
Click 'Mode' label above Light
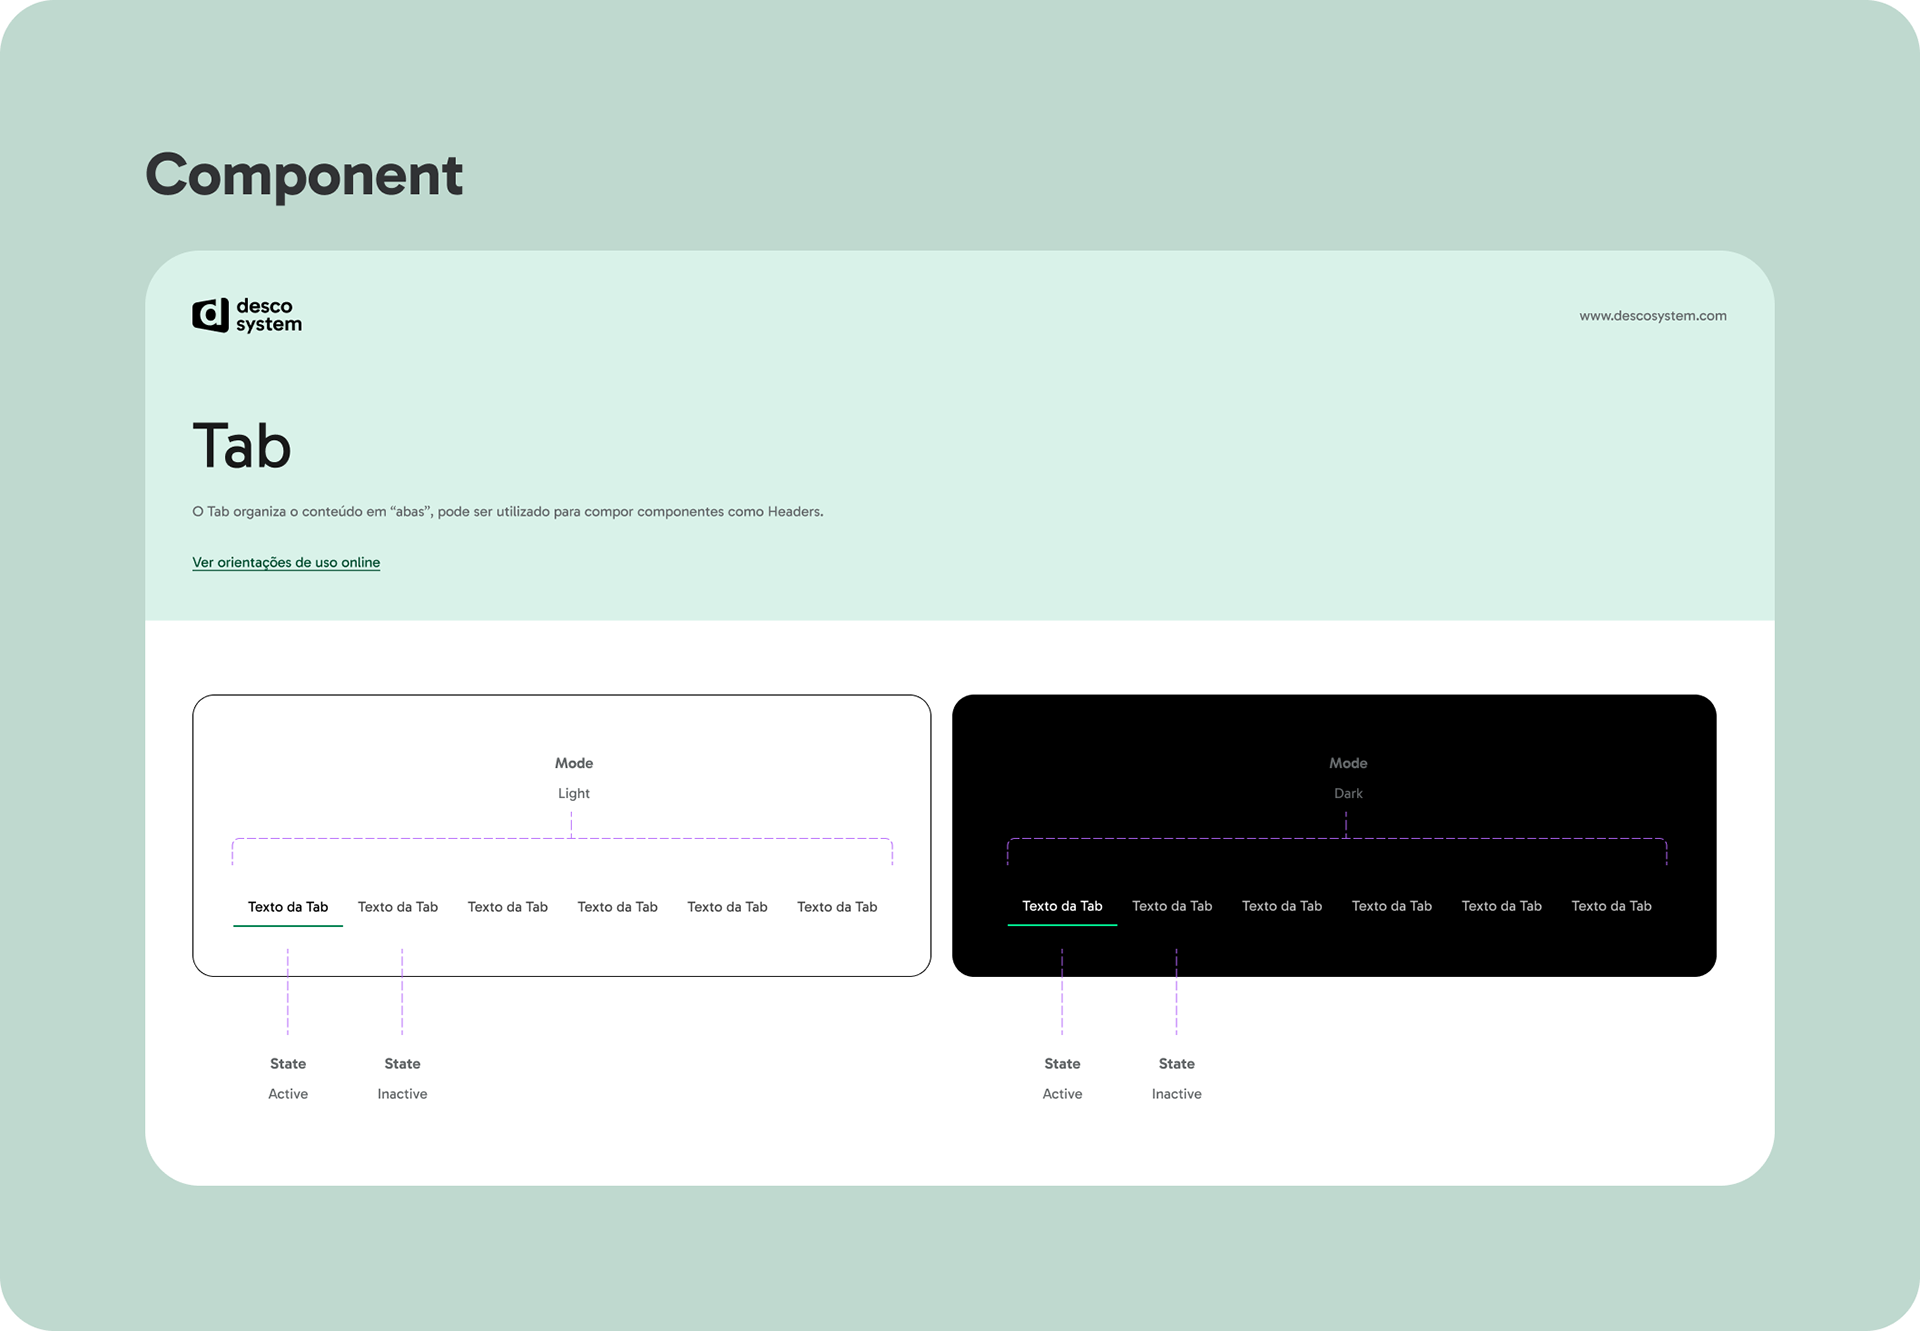[574, 763]
